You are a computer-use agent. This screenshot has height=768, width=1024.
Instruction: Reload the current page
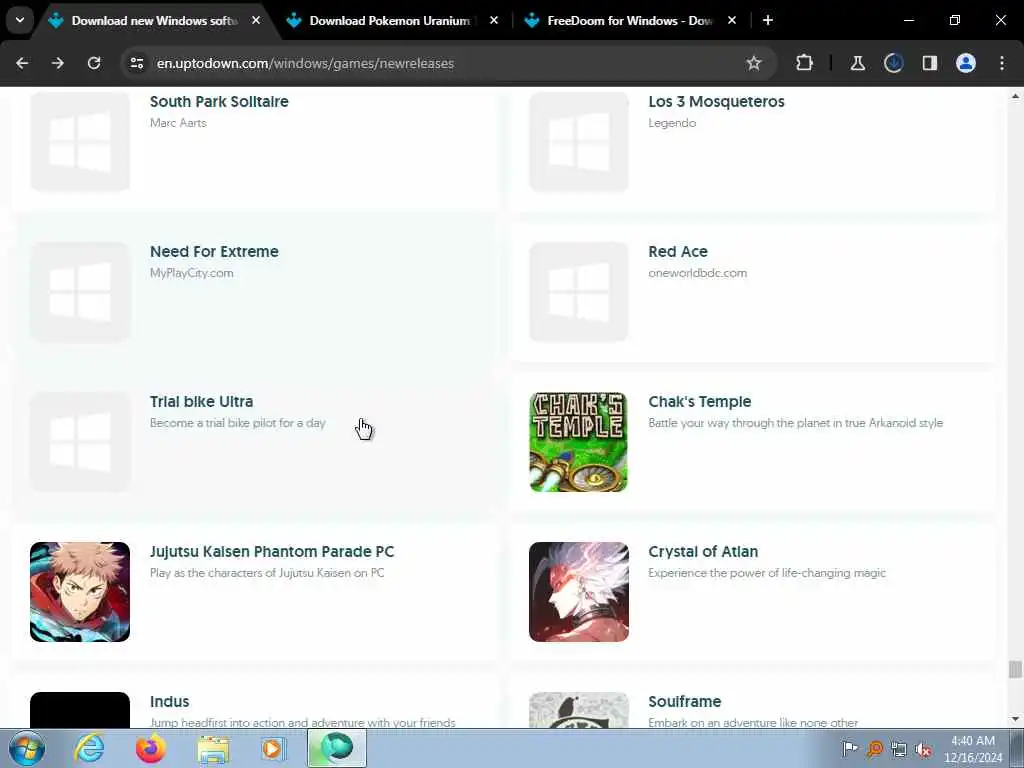(x=94, y=63)
